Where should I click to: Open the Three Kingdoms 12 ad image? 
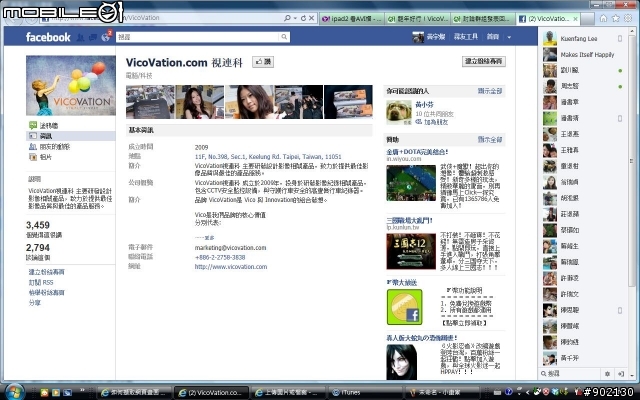coord(411,251)
